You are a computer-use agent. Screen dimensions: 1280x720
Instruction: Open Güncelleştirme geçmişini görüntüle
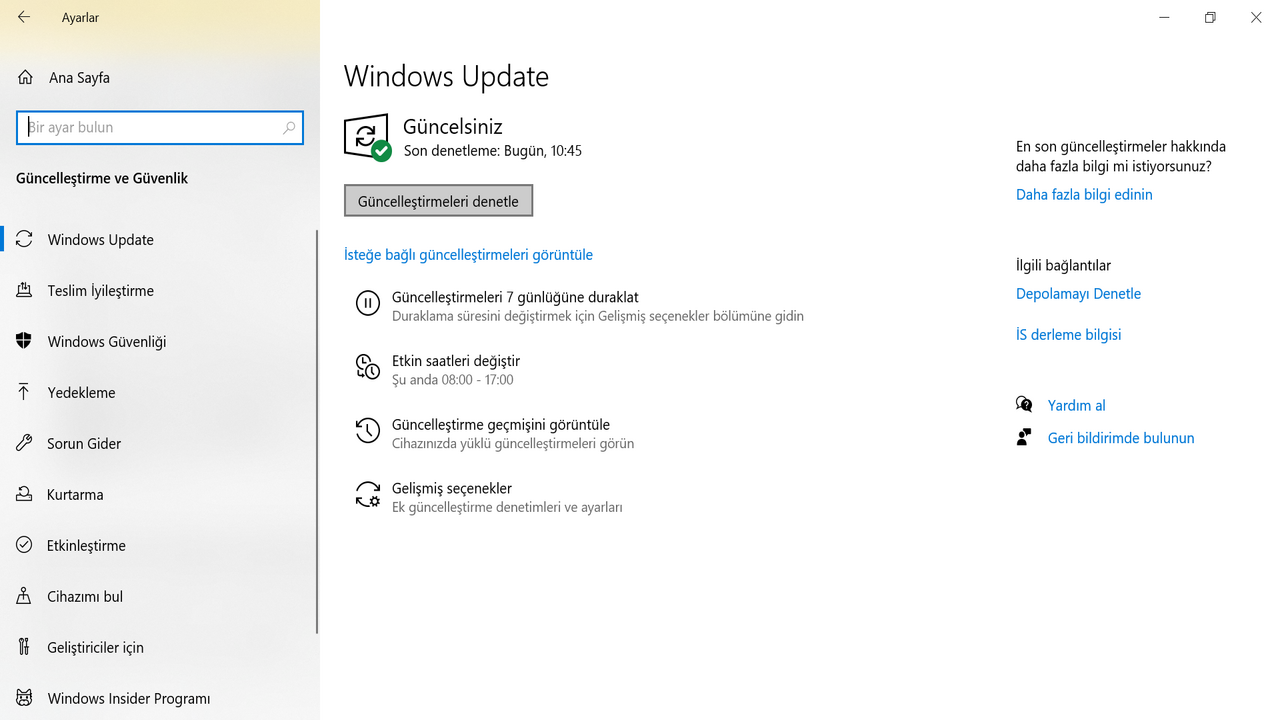(x=495, y=434)
